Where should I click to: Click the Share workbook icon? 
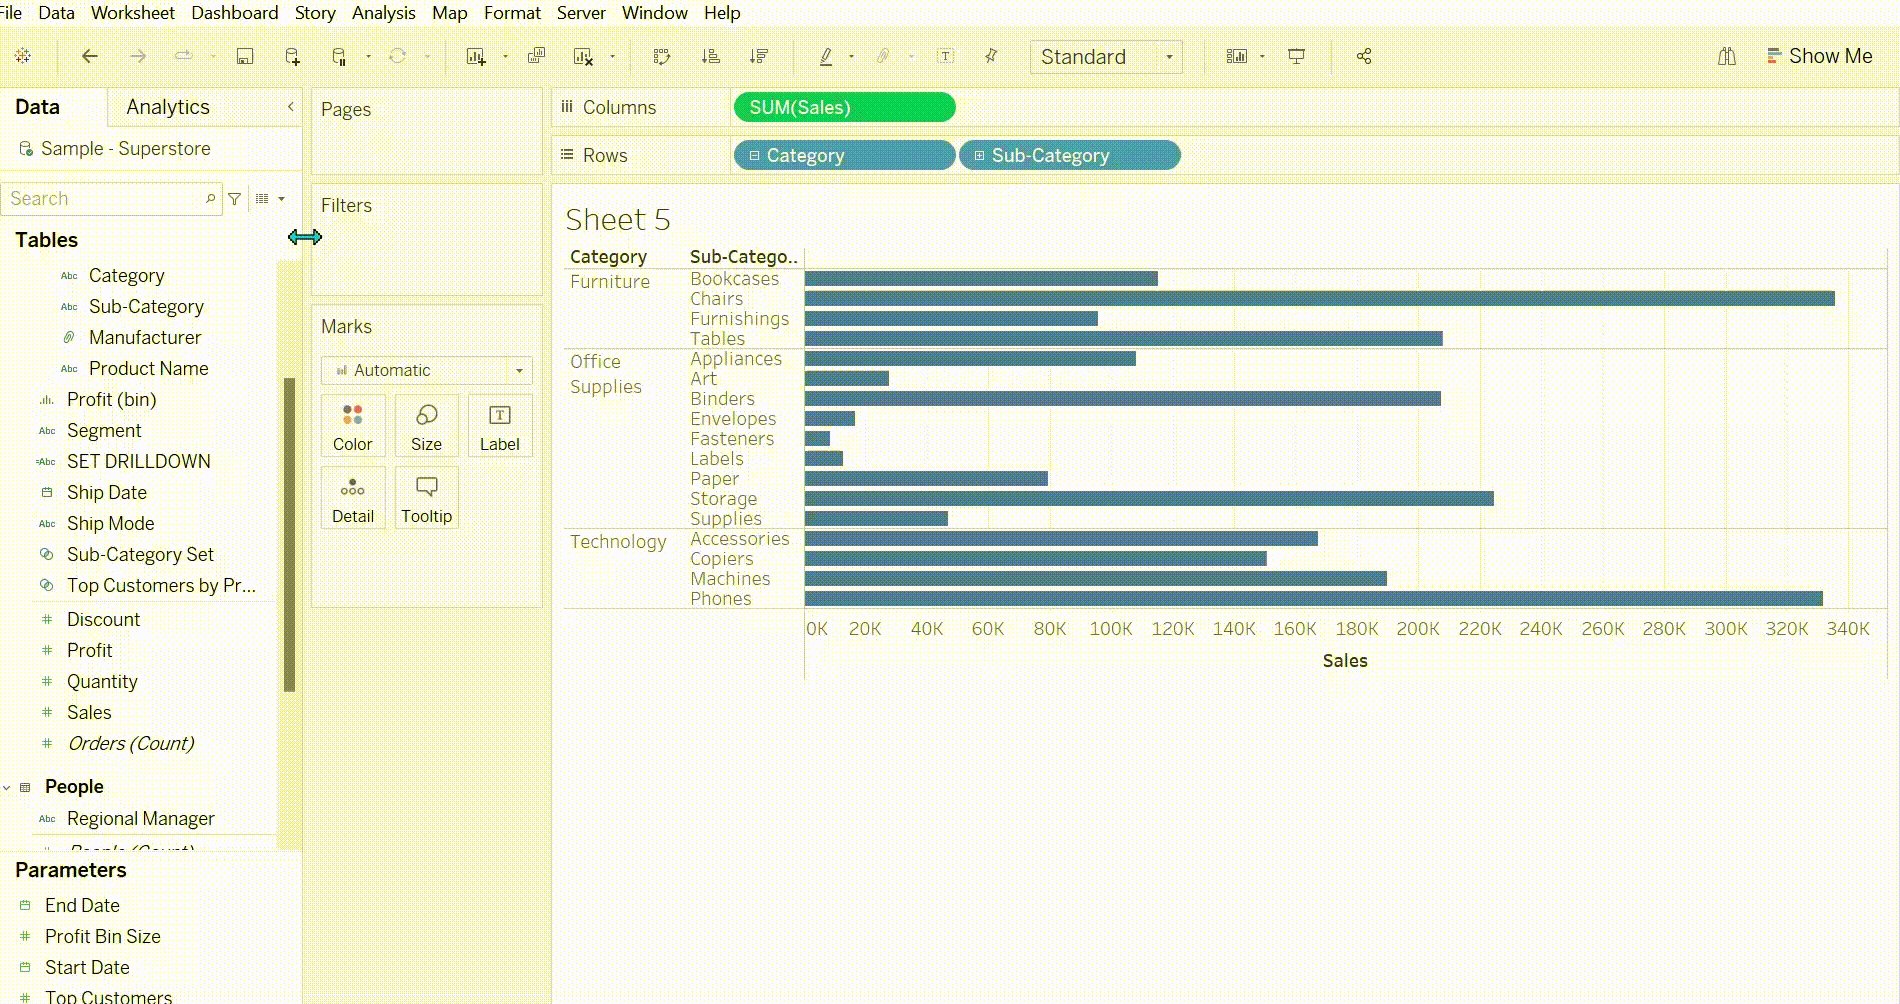click(x=1364, y=56)
